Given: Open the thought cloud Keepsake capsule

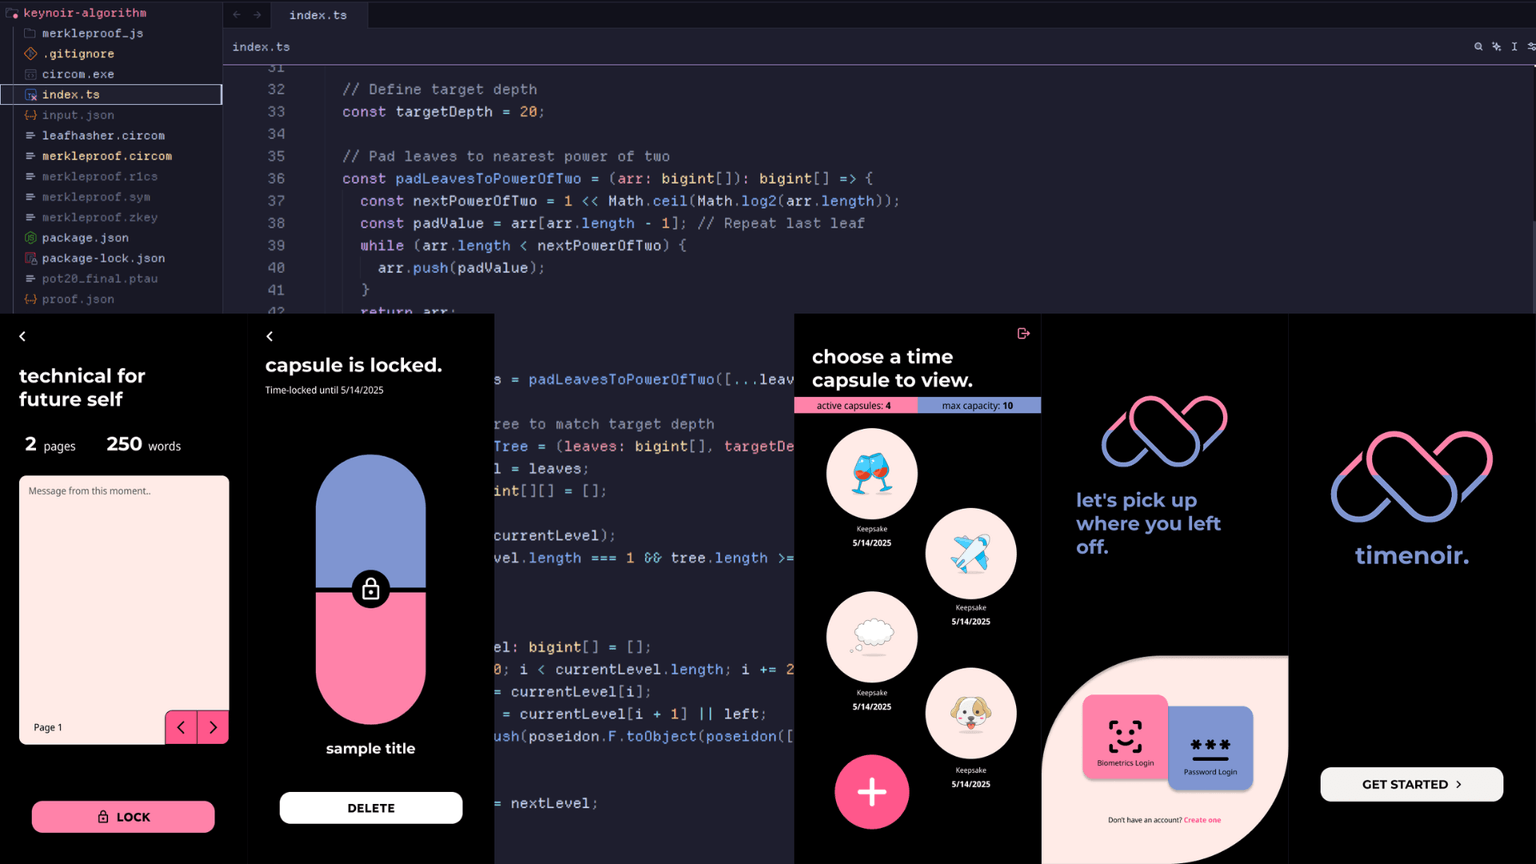Looking at the screenshot, I should tap(872, 637).
